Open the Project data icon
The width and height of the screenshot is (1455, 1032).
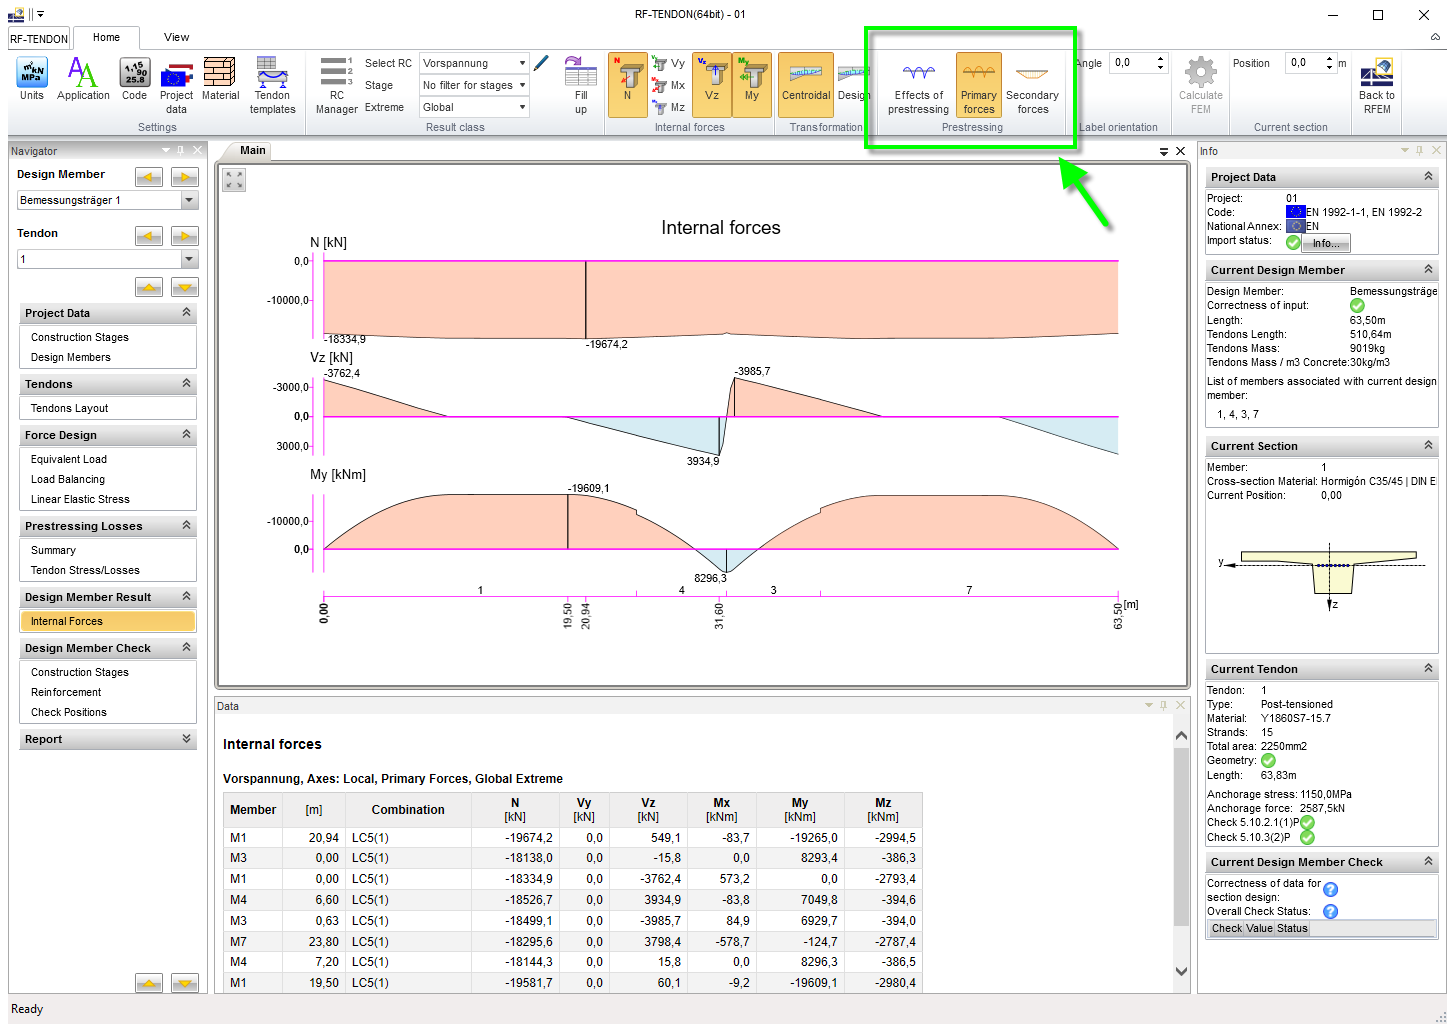tap(177, 86)
